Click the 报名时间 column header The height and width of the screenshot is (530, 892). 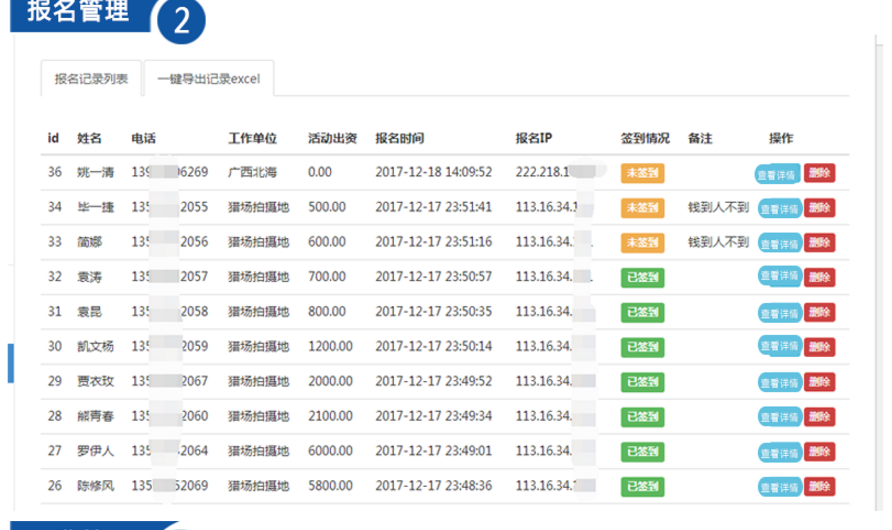[x=399, y=138]
